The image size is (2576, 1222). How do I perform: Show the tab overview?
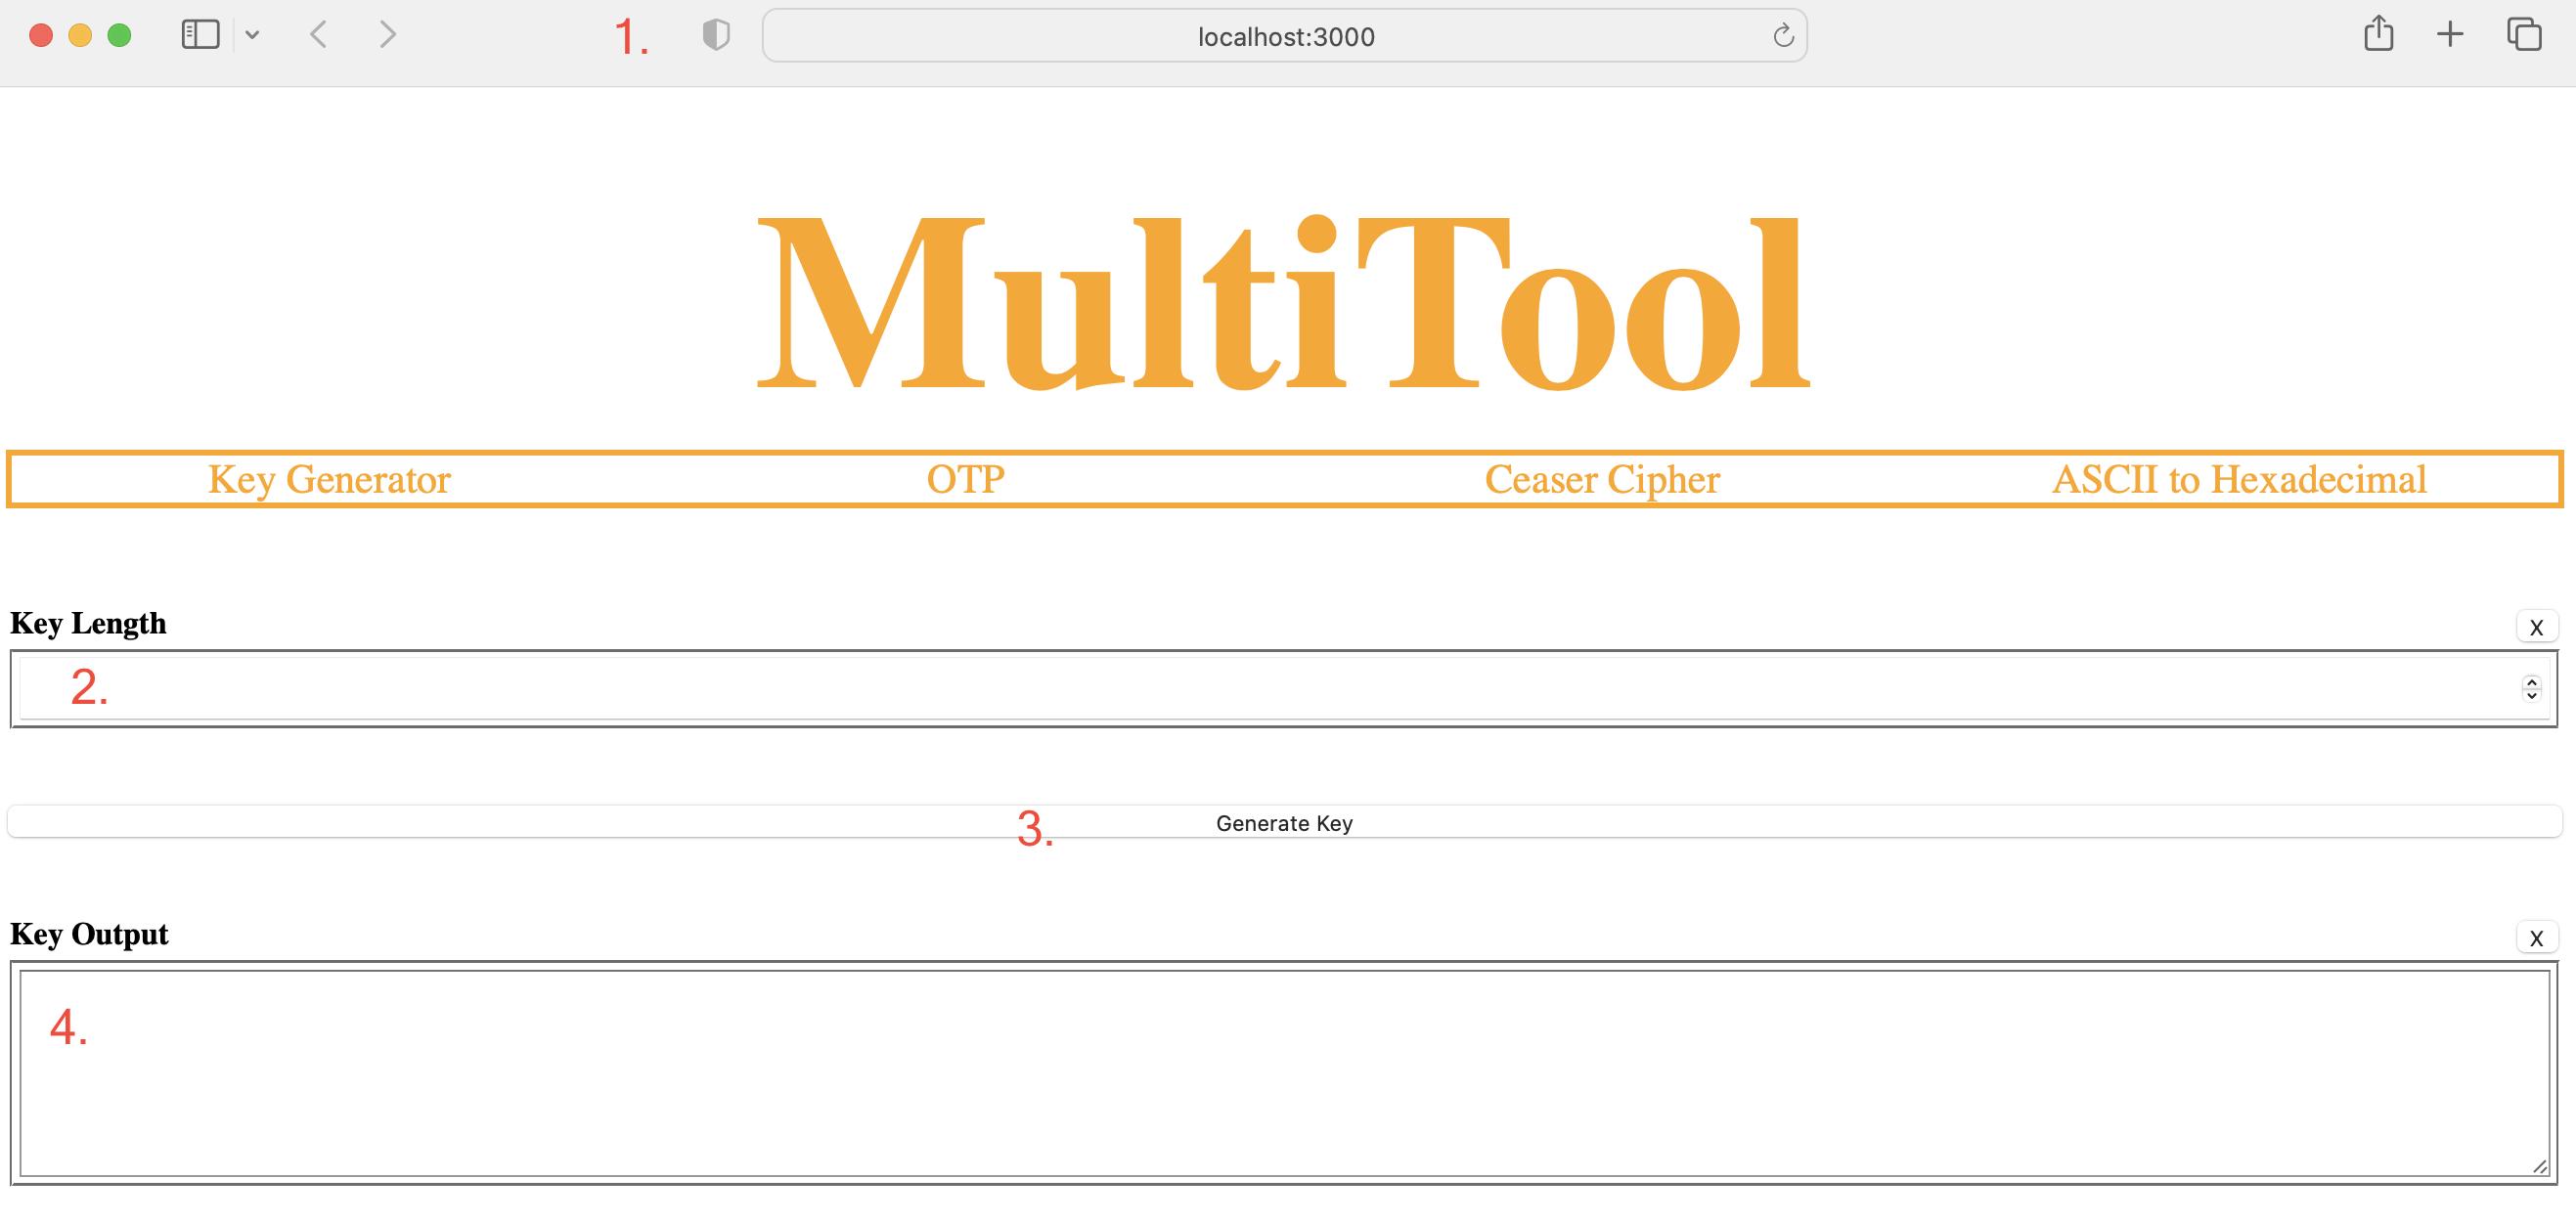(2524, 34)
